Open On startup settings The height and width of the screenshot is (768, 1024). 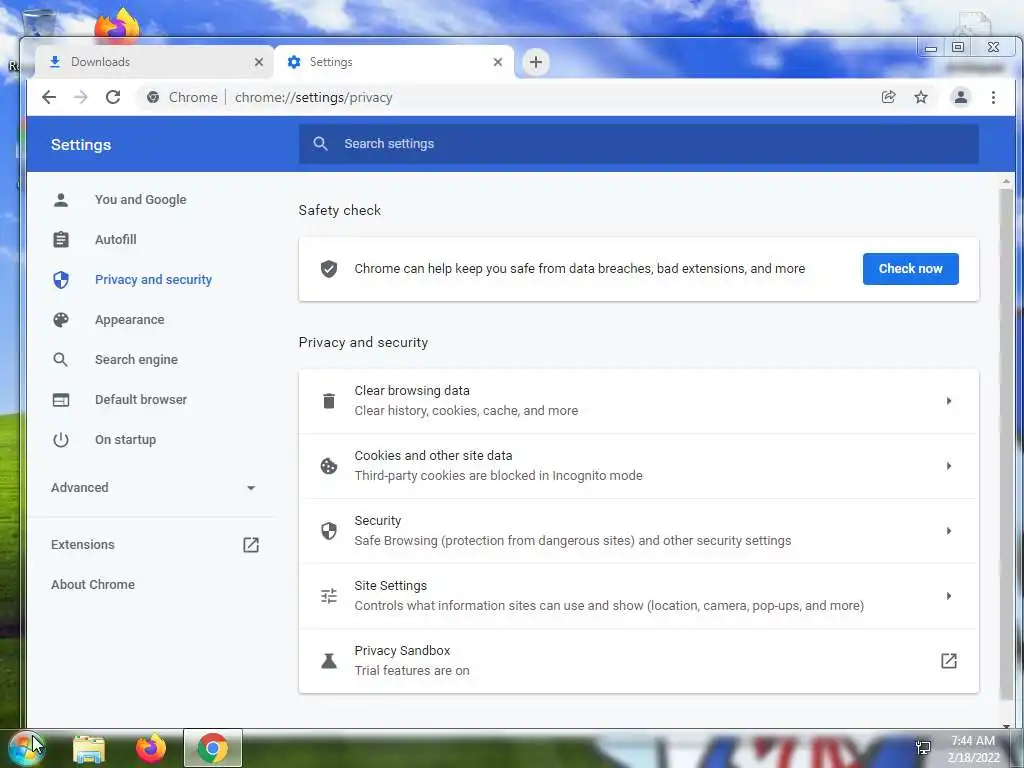pyautogui.click(x=125, y=440)
